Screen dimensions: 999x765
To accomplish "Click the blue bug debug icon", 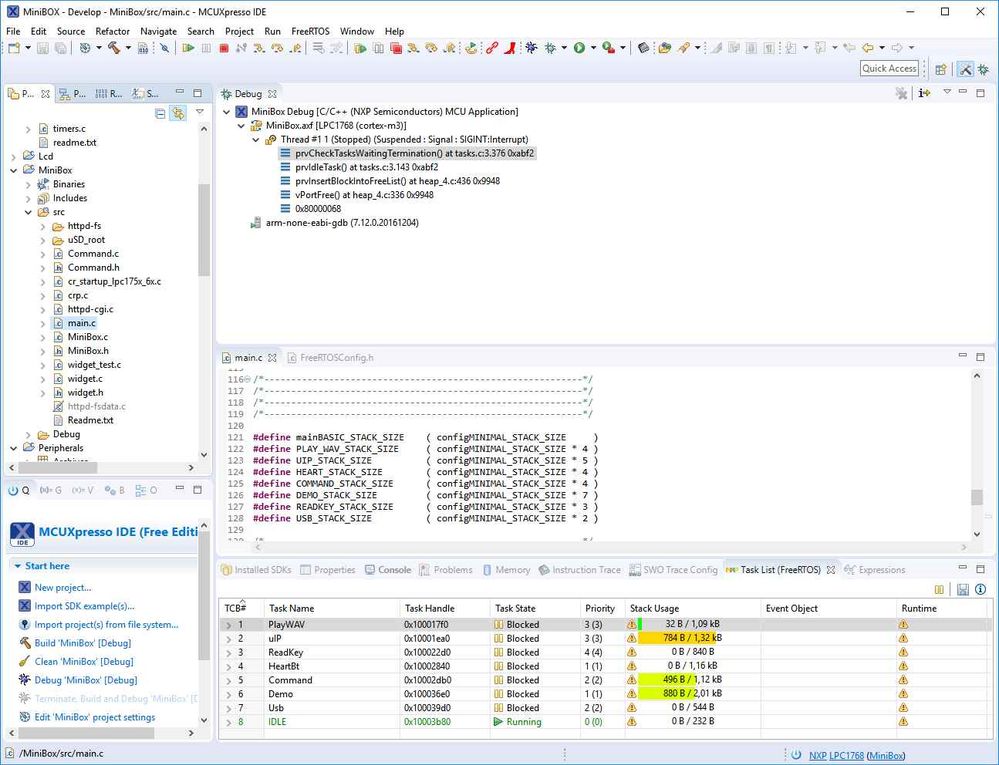I will [x=531, y=48].
